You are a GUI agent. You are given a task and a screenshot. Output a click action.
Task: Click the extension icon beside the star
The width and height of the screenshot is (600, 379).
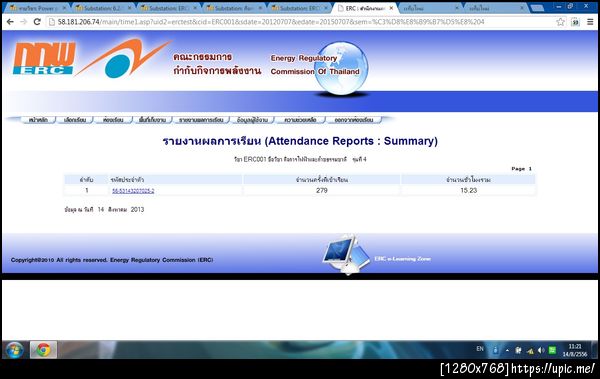[x=575, y=22]
